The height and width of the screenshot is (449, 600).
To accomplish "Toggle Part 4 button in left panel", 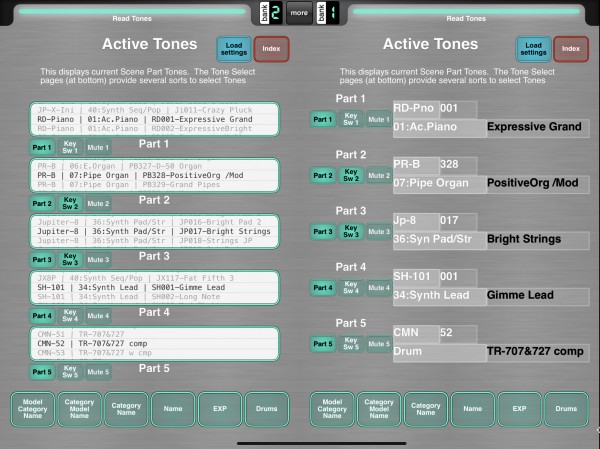I will (42, 316).
